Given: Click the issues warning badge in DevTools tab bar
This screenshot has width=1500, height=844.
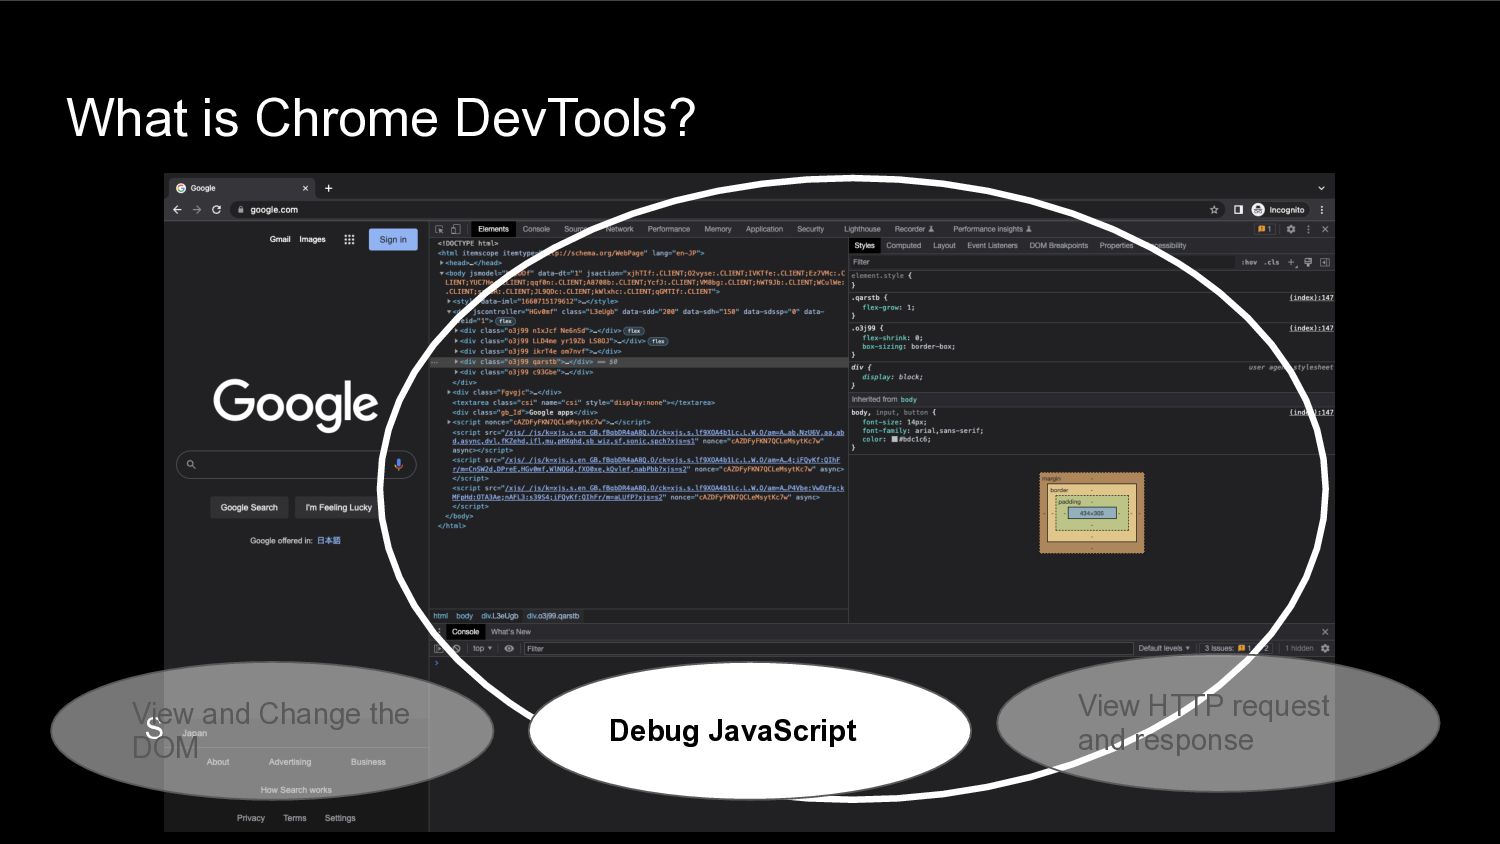Looking at the screenshot, I should coord(1265,229).
